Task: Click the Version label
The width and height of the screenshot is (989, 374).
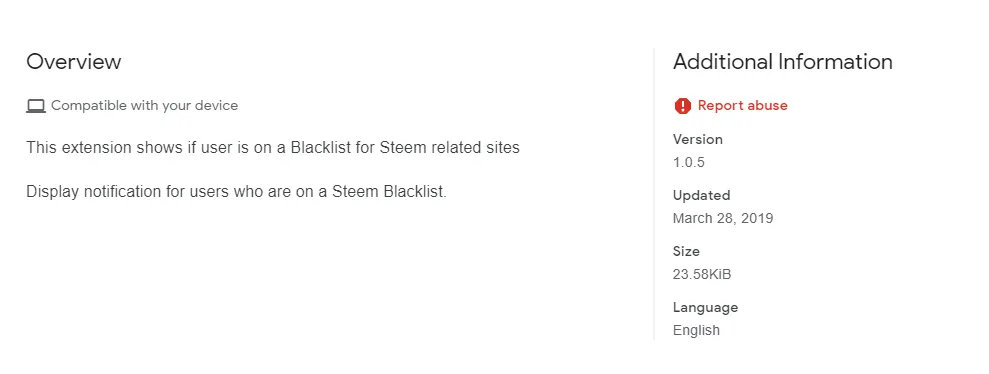Action: coord(698,139)
